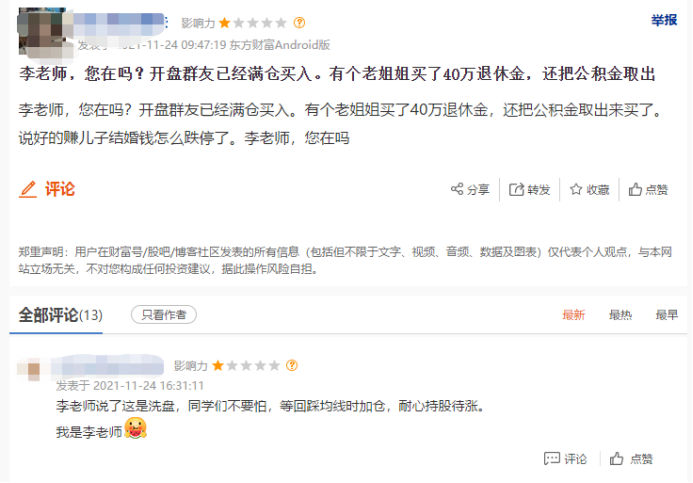Open the post author's avatar
This screenshot has width=693, height=483.
43,33
